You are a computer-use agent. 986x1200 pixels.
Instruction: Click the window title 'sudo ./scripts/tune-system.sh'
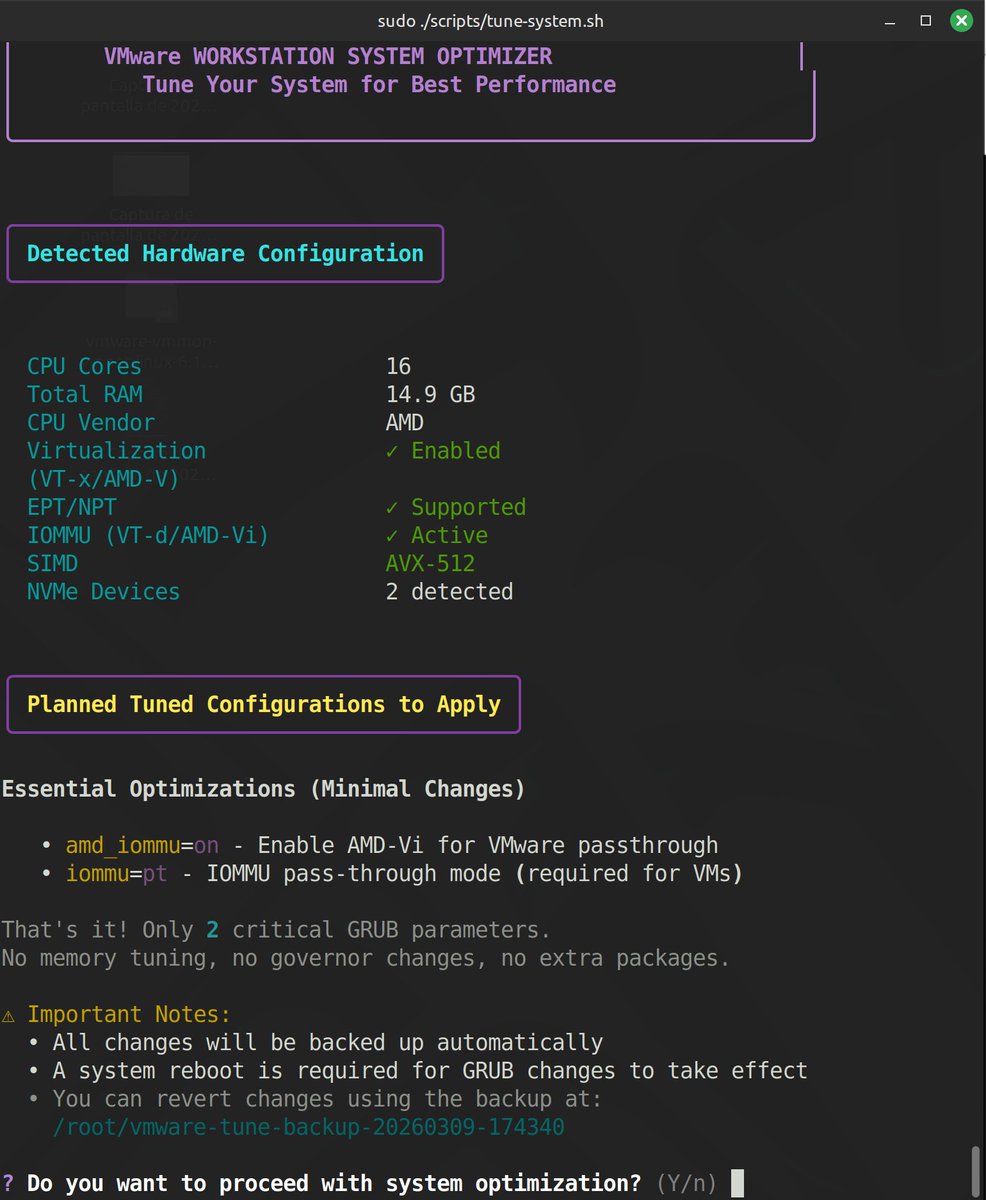click(491, 20)
